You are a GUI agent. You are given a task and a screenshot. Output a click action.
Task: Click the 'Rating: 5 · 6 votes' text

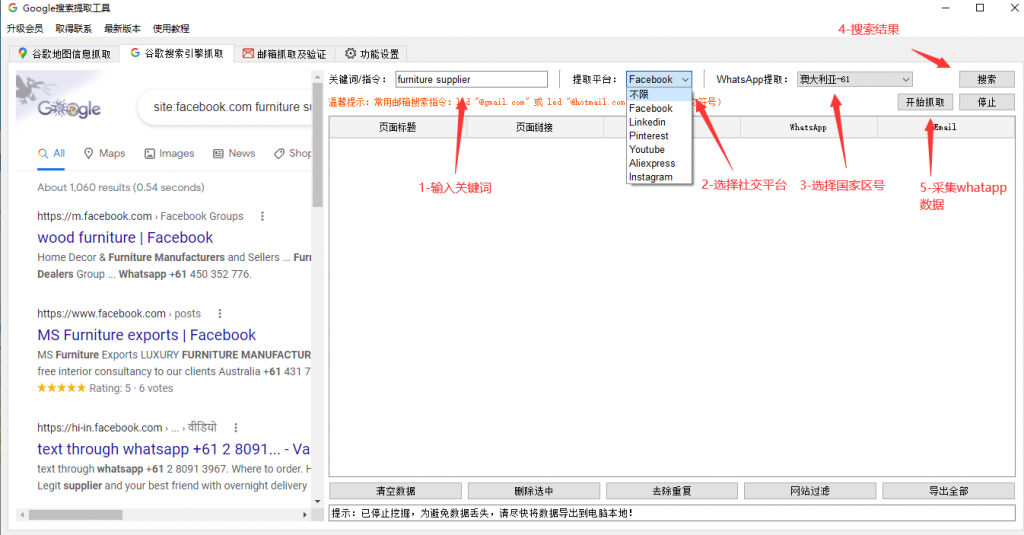pyautogui.click(x=131, y=388)
